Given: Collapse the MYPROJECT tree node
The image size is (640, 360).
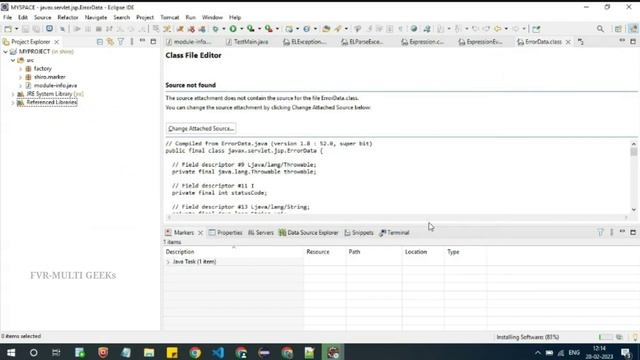Looking at the screenshot, I should pyautogui.click(x=6, y=52).
